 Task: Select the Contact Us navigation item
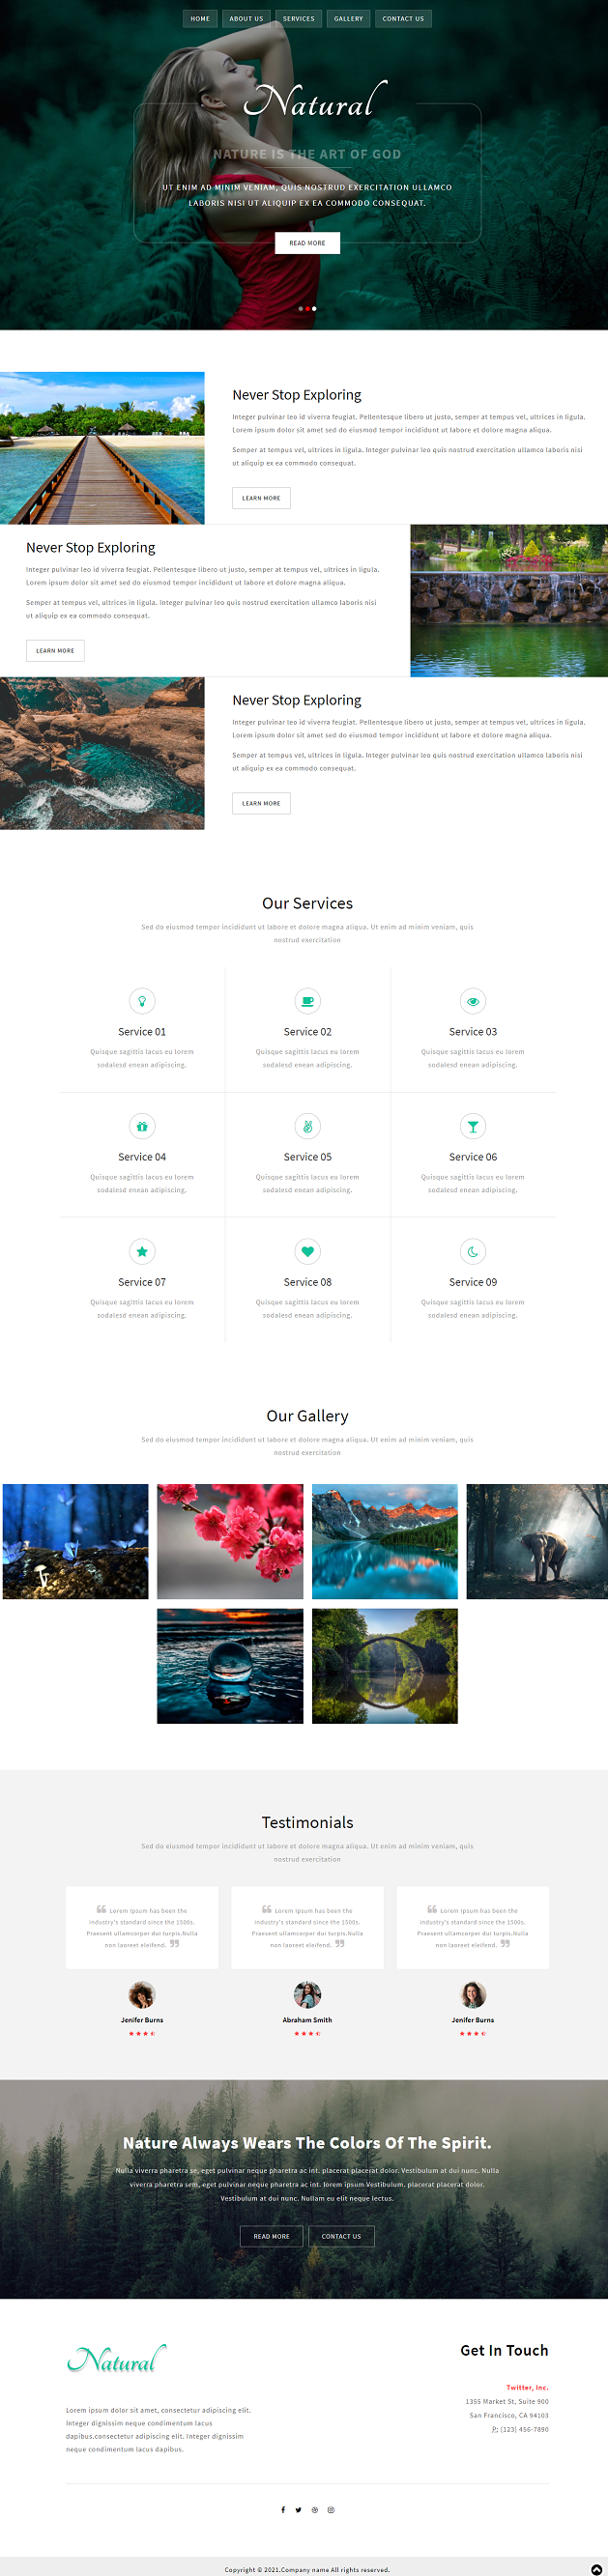[x=403, y=18]
